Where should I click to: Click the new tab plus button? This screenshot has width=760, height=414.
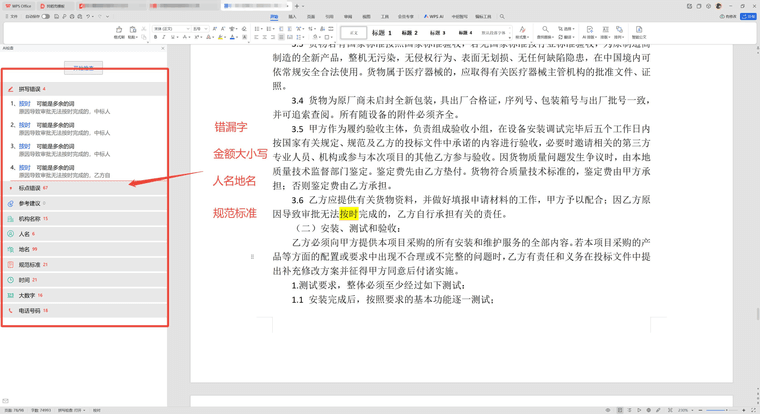(297, 6)
